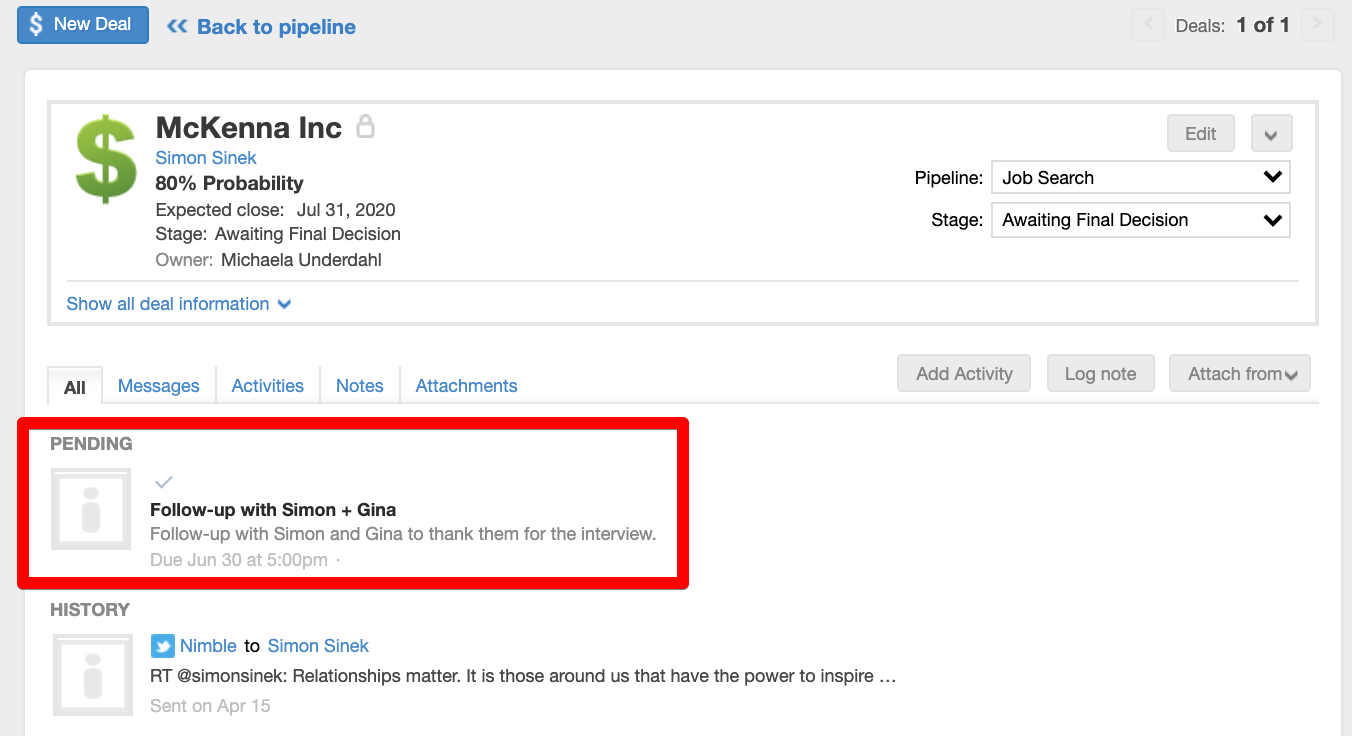The width and height of the screenshot is (1352, 736).
Task: Open the Simon Sinek contact link
Action: 205,157
